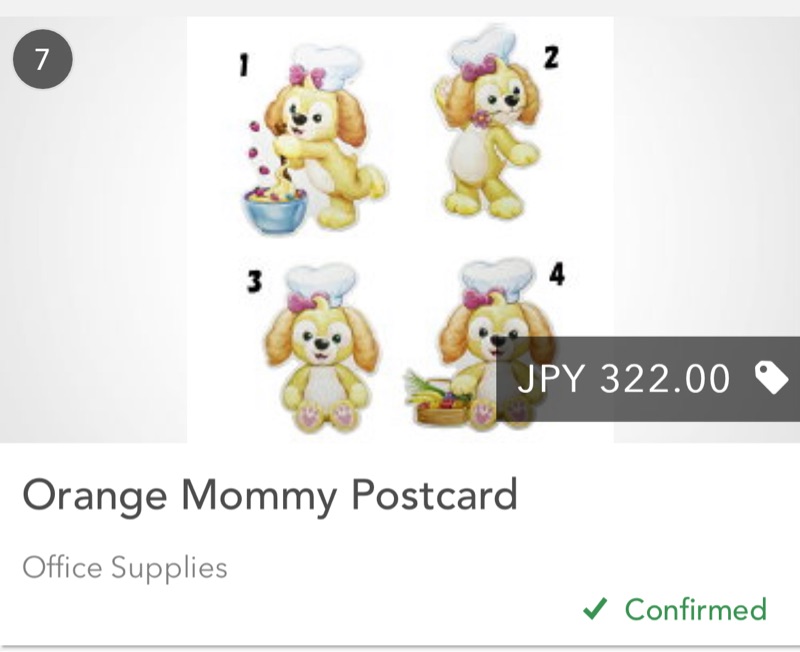Click the blue mixing bowl

pos(273,208)
